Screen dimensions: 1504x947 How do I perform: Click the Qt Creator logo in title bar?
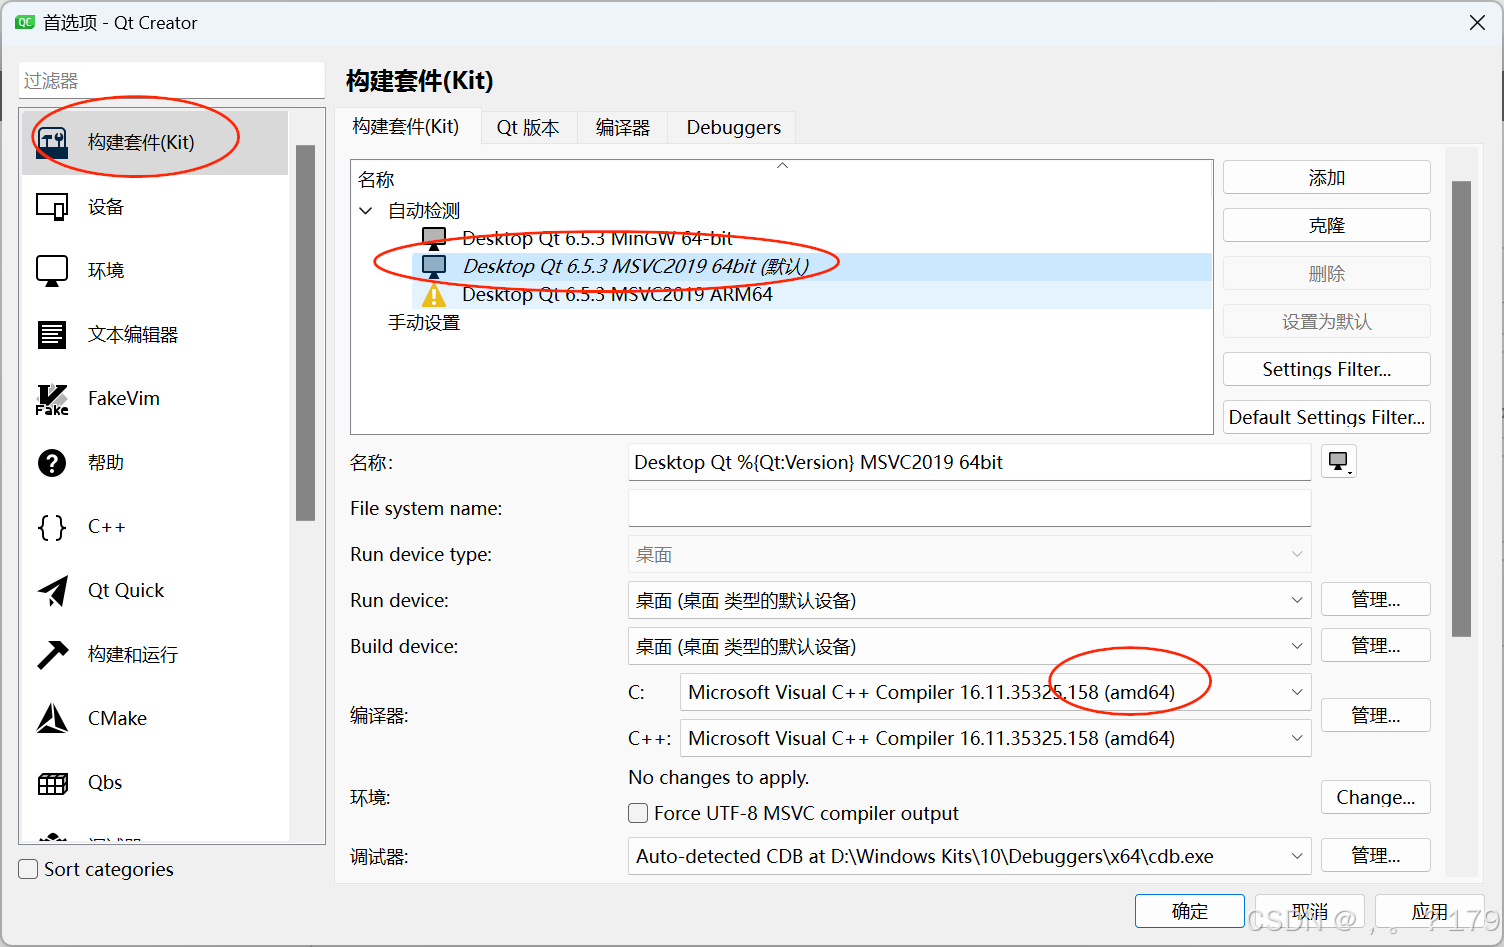coord(24,22)
